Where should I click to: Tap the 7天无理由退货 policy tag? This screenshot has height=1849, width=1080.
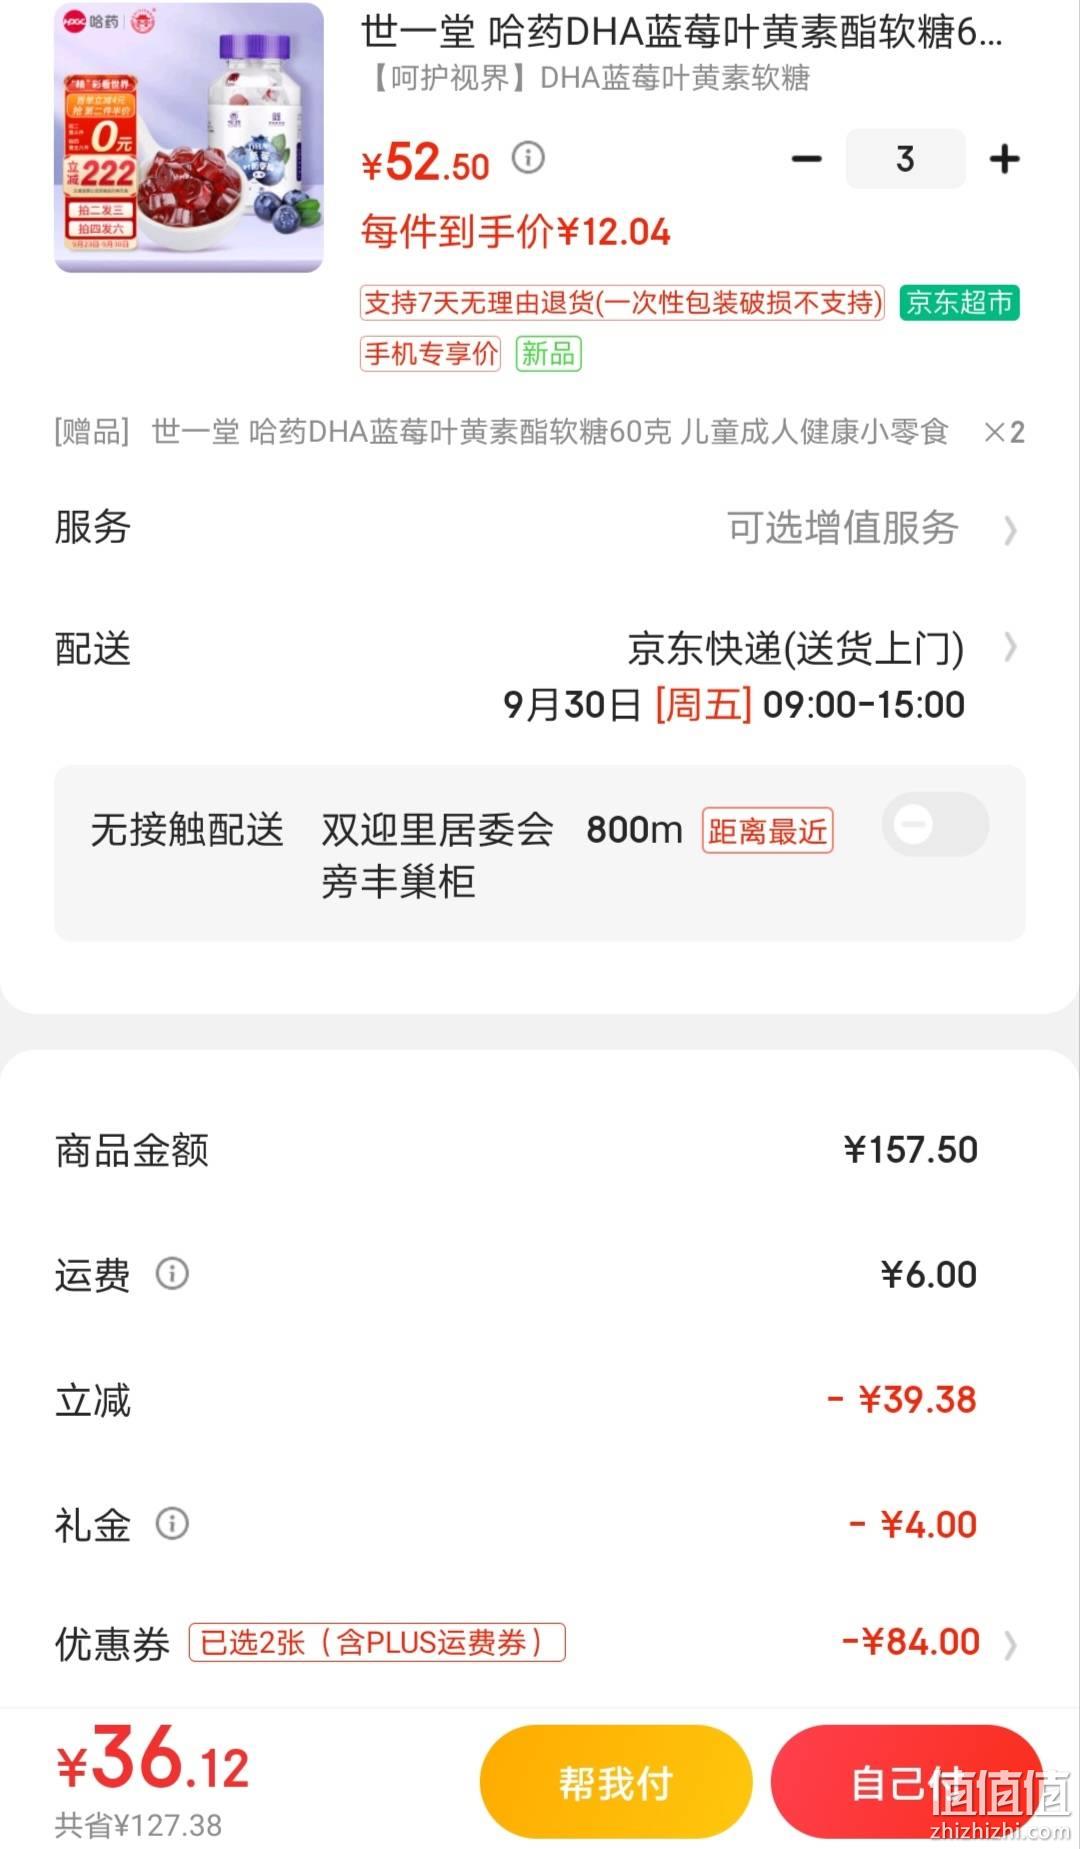(x=622, y=302)
